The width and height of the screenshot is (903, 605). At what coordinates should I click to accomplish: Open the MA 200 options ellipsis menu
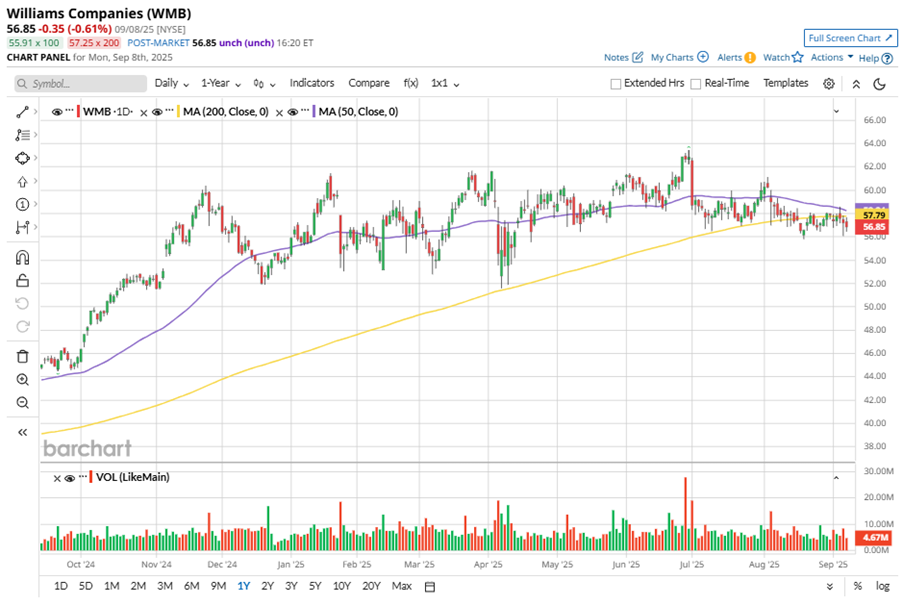point(169,109)
